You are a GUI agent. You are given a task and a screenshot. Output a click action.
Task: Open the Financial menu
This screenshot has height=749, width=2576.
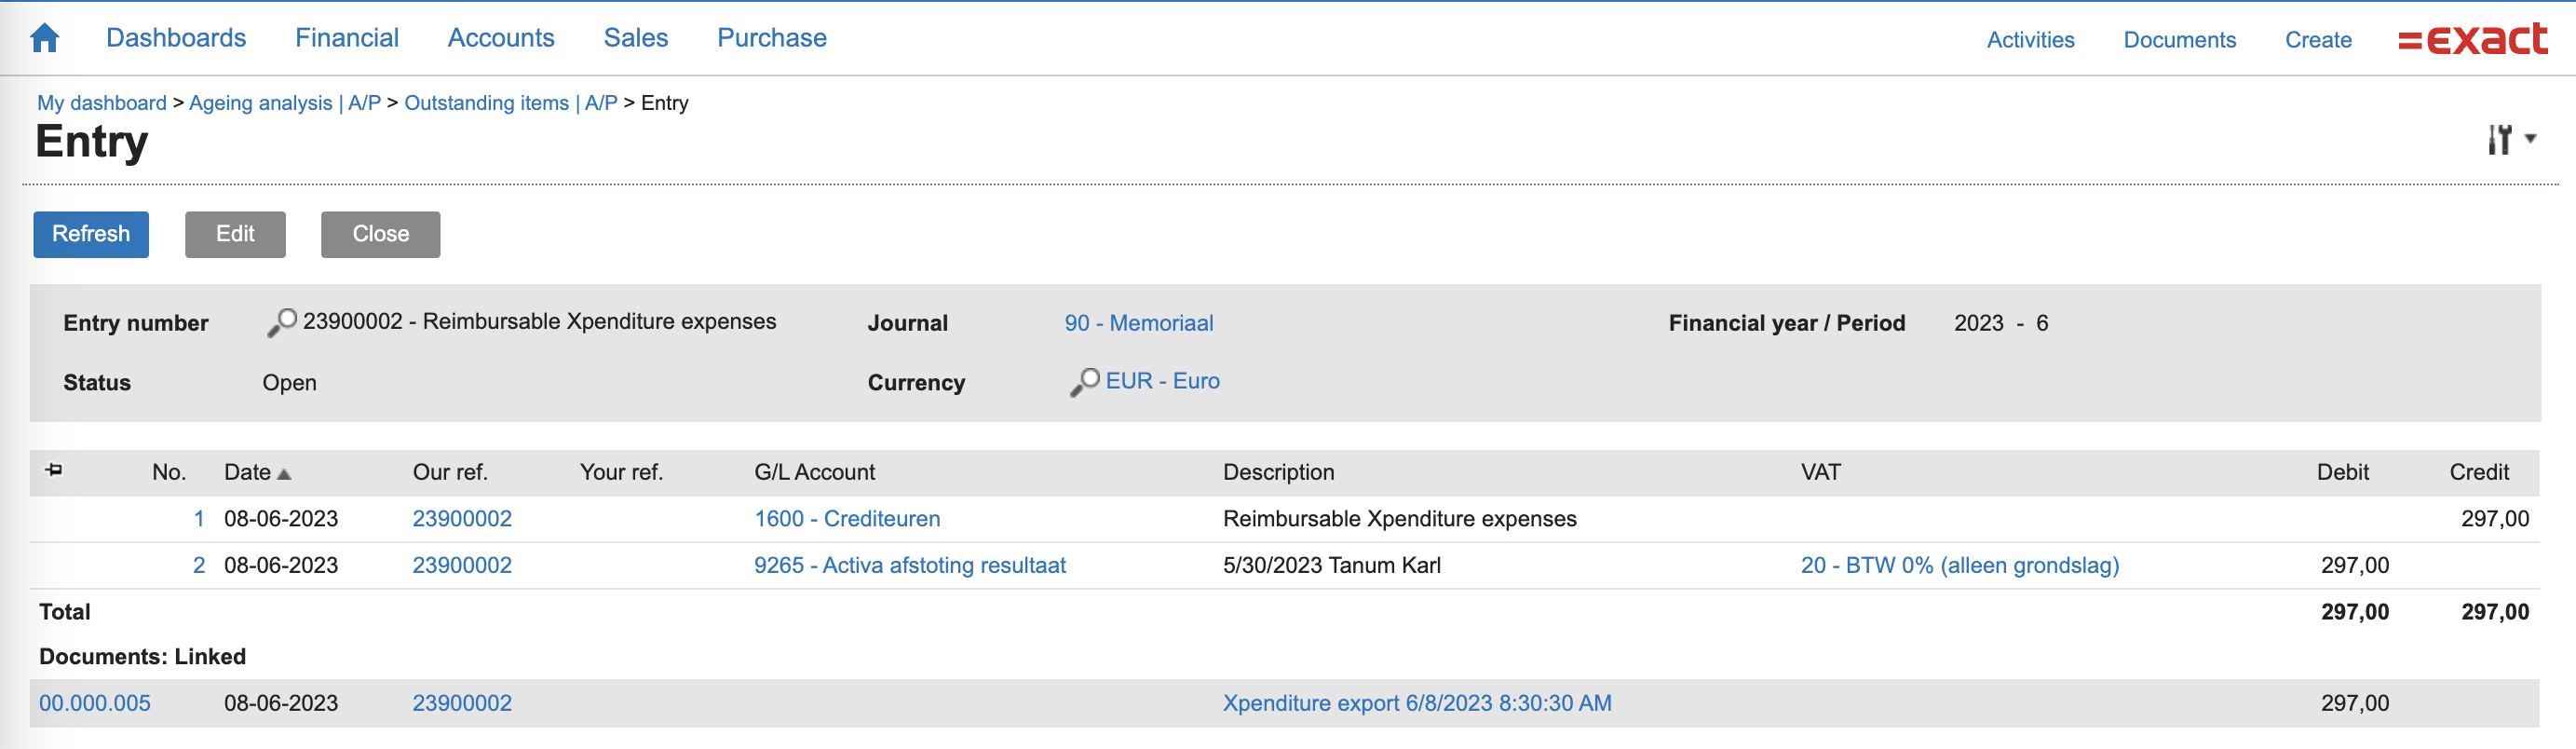346,38
